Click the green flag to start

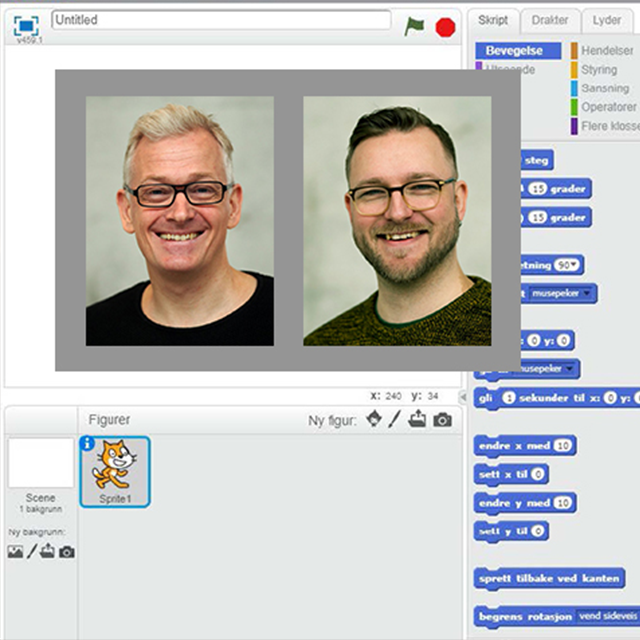tap(414, 27)
